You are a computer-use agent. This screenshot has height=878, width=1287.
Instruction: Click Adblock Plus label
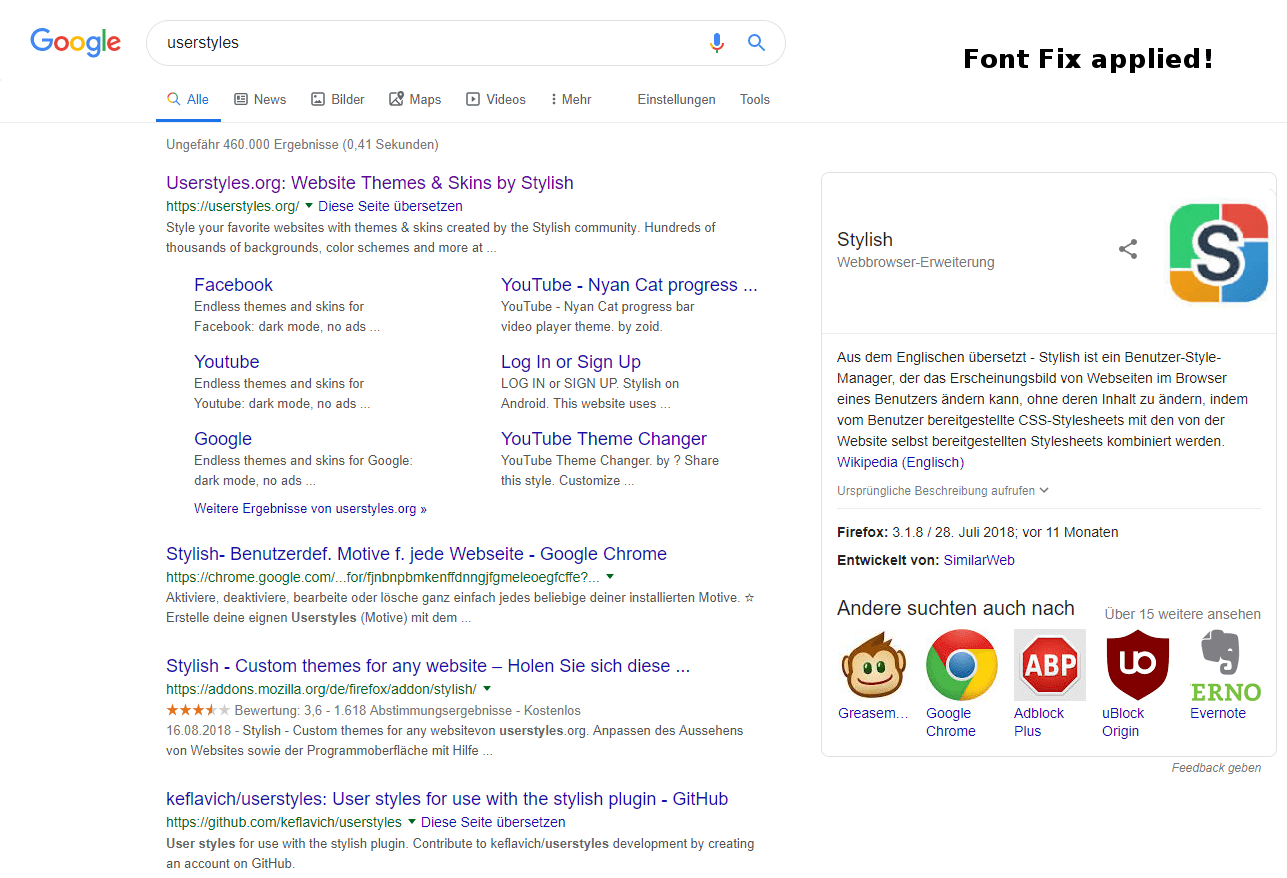click(1039, 722)
